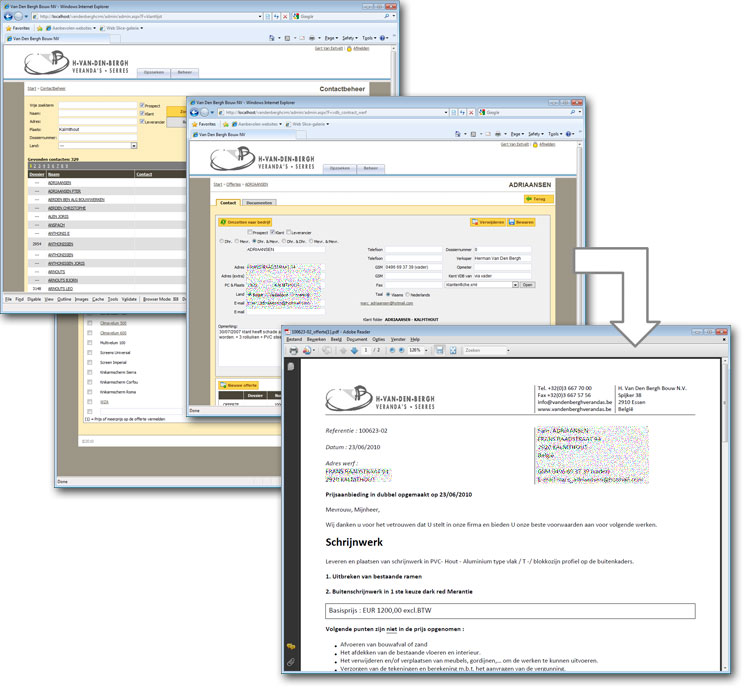Image resolution: width=750 pixels, height=700 pixels.
Task: Open the pages panel in Adobe Reader sidebar
Action: click(x=290, y=367)
